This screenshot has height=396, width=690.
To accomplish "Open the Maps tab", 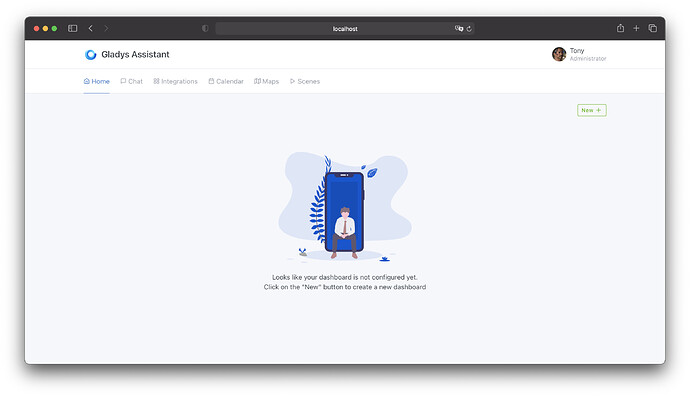I will point(266,81).
